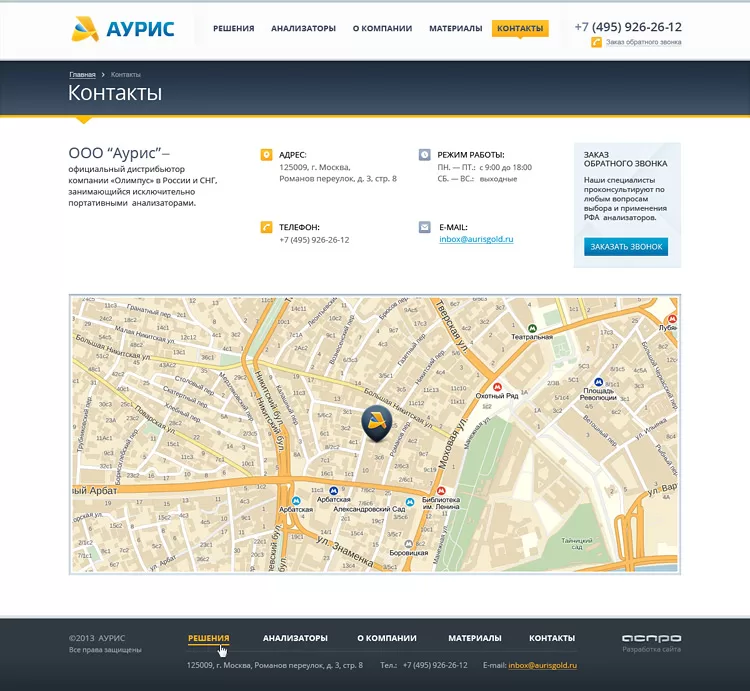The height and width of the screenshot is (691, 750).
Task: Click Заказ обратного звонка link in header
Action: [643, 42]
